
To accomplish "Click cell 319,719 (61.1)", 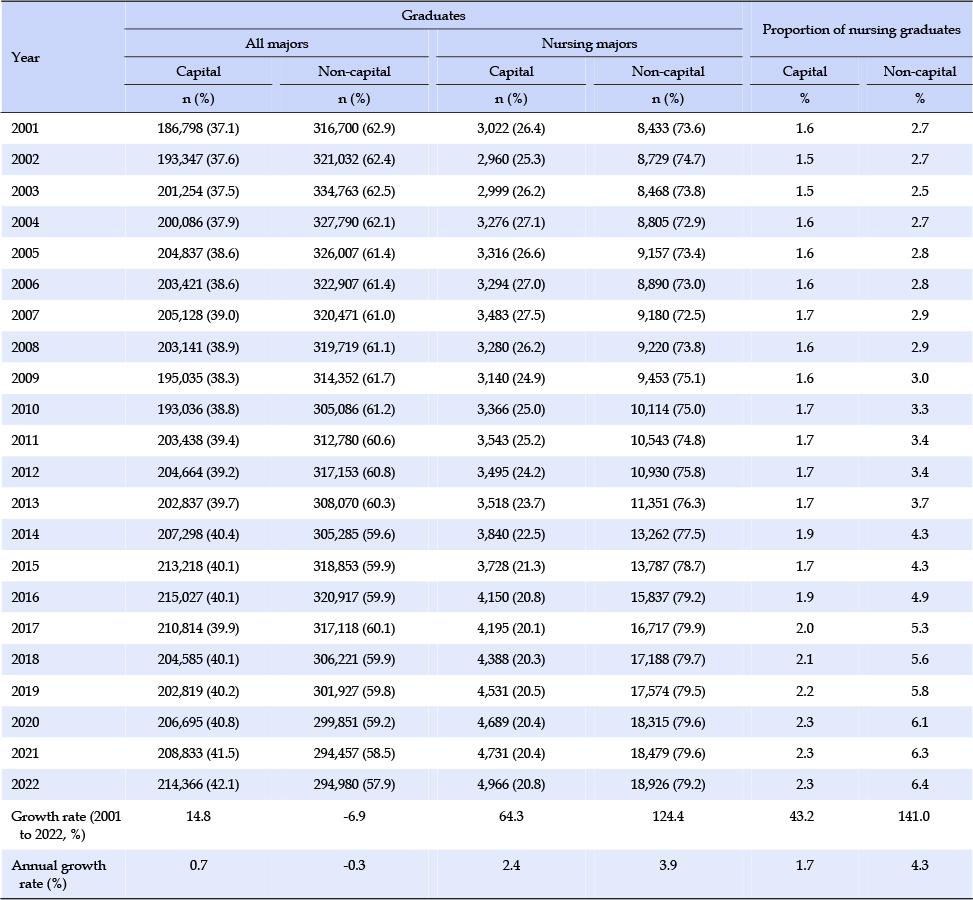I will (x=354, y=347).
